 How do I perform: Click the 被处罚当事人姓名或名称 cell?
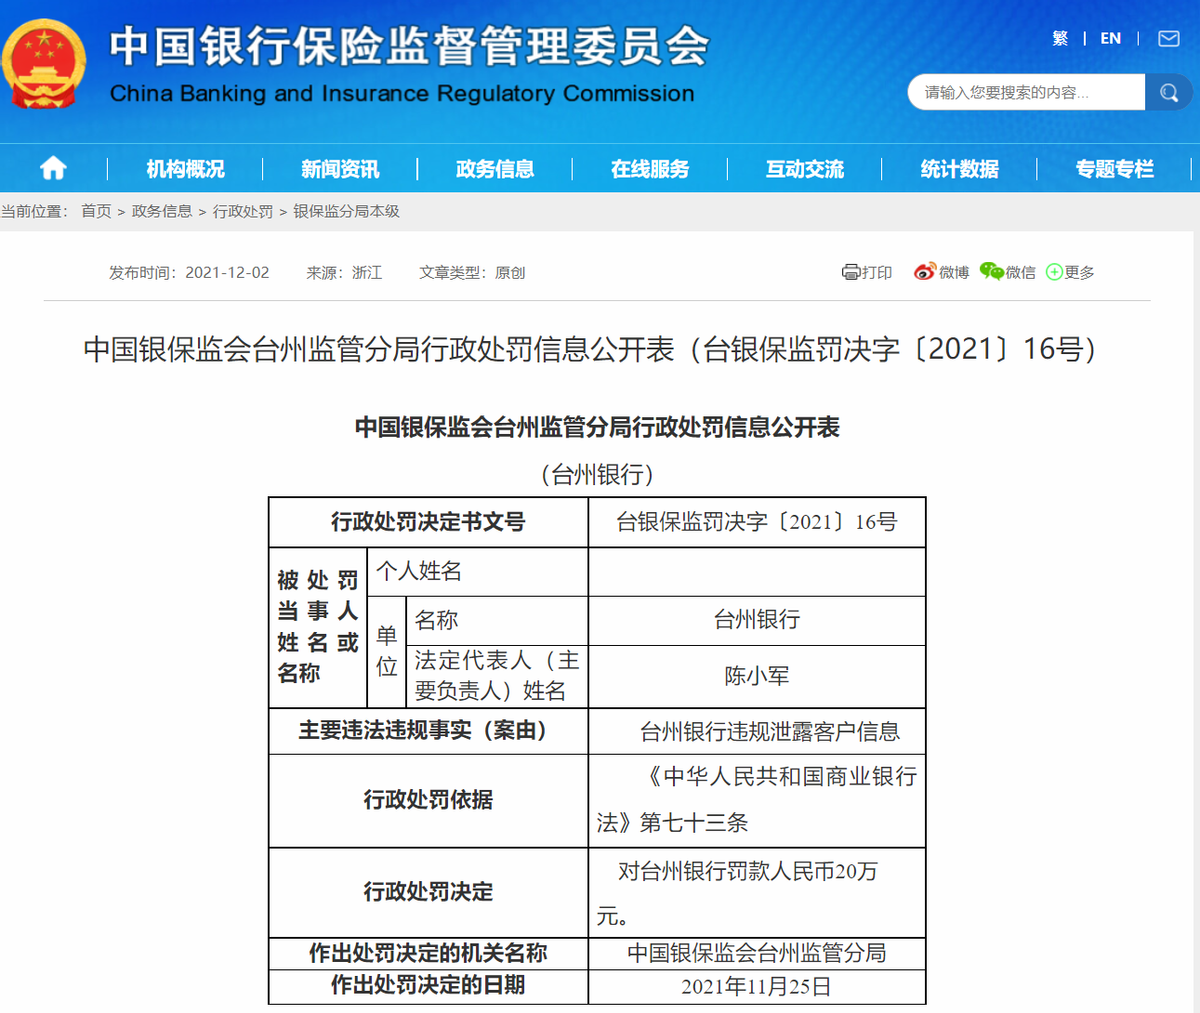pyautogui.click(x=318, y=627)
